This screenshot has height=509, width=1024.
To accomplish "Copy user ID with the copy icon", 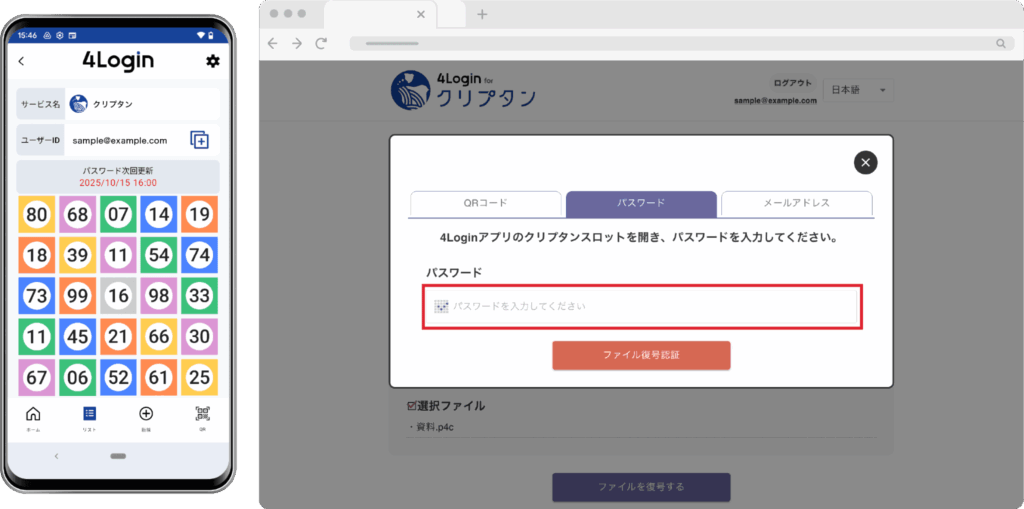I will tap(199, 140).
